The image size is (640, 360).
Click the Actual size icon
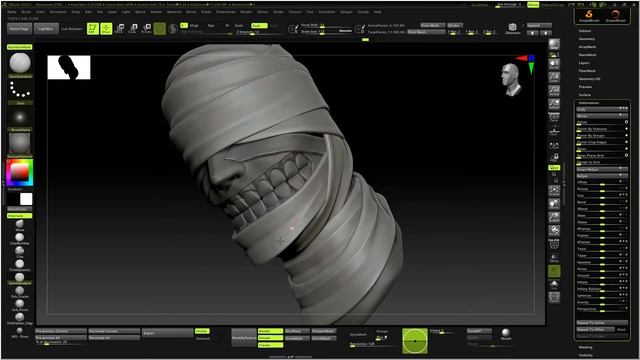554,91
